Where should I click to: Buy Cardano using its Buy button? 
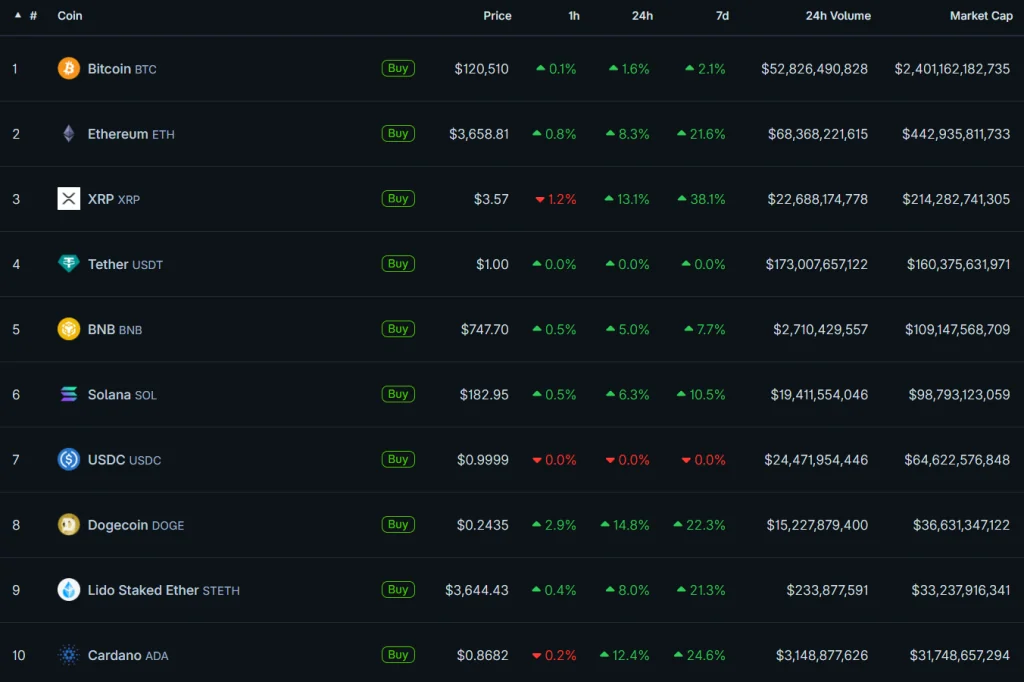398,655
